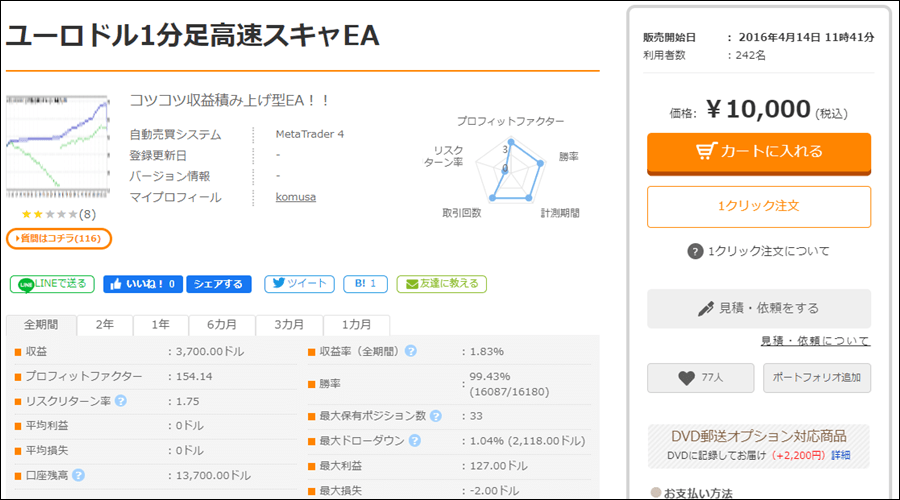Click the performance chart thumbnail image

coord(57,147)
